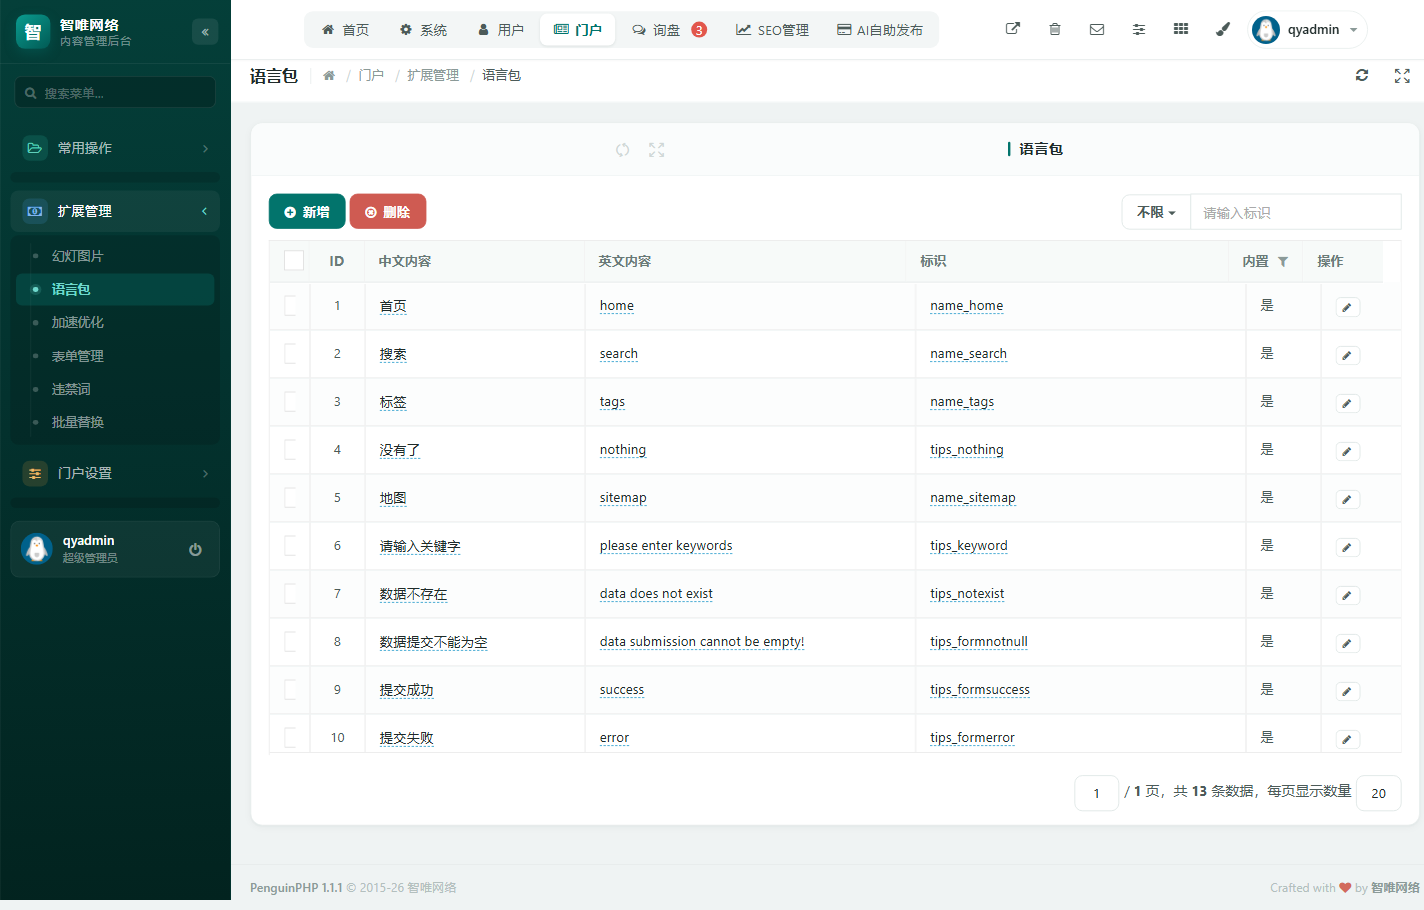Collapse the 扩展管理 sidebar group

[115, 211]
